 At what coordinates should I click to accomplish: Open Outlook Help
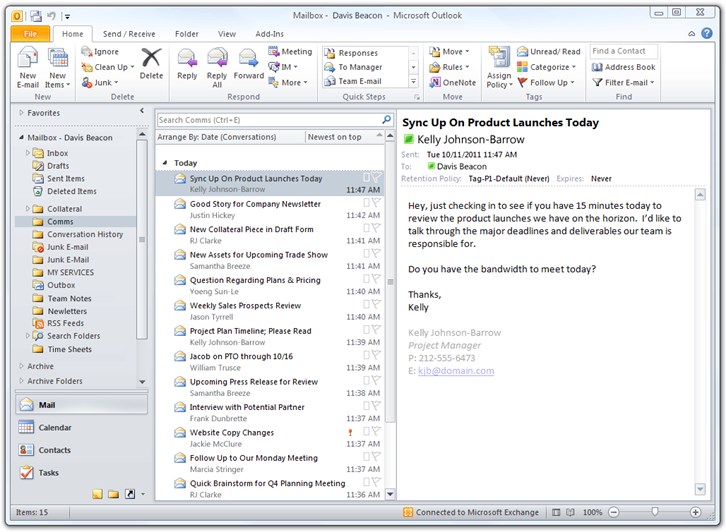click(707, 33)
